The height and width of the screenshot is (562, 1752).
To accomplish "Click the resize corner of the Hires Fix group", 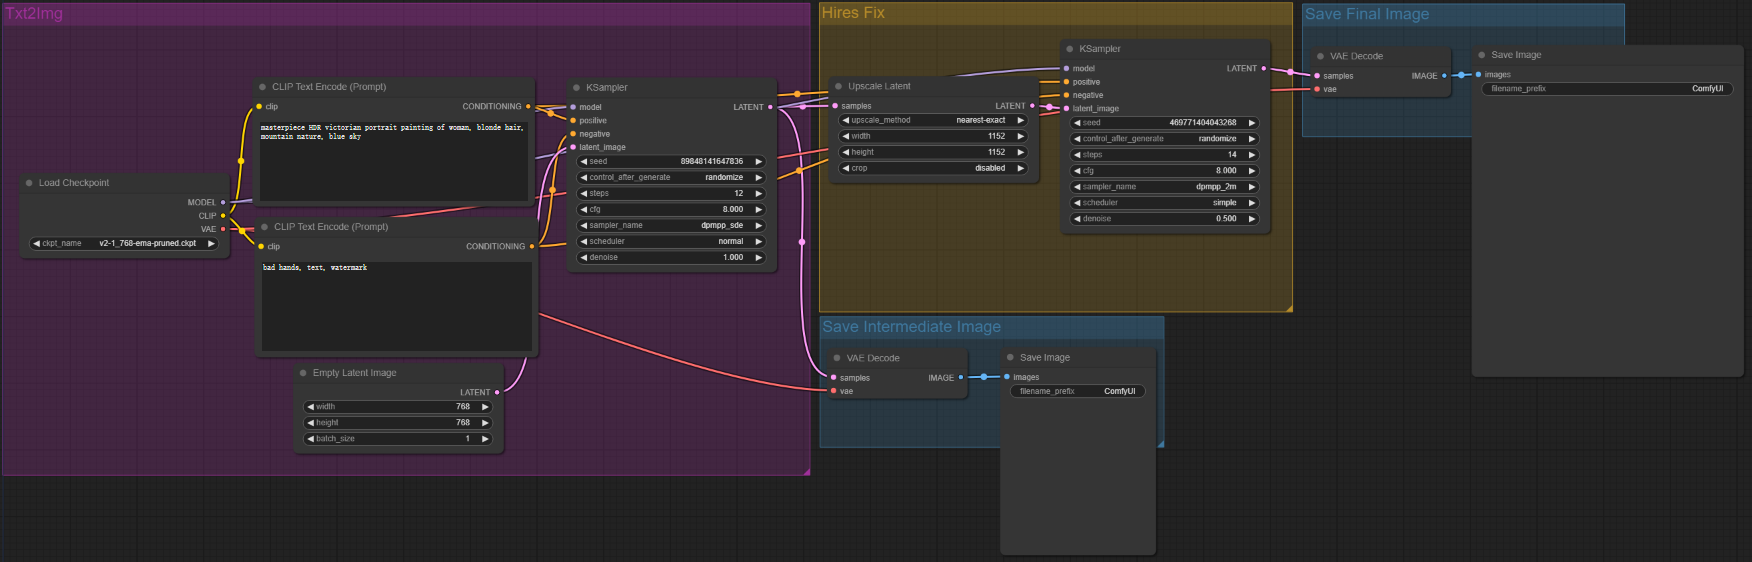I will pyautogui.click(x=1288, y=308).
